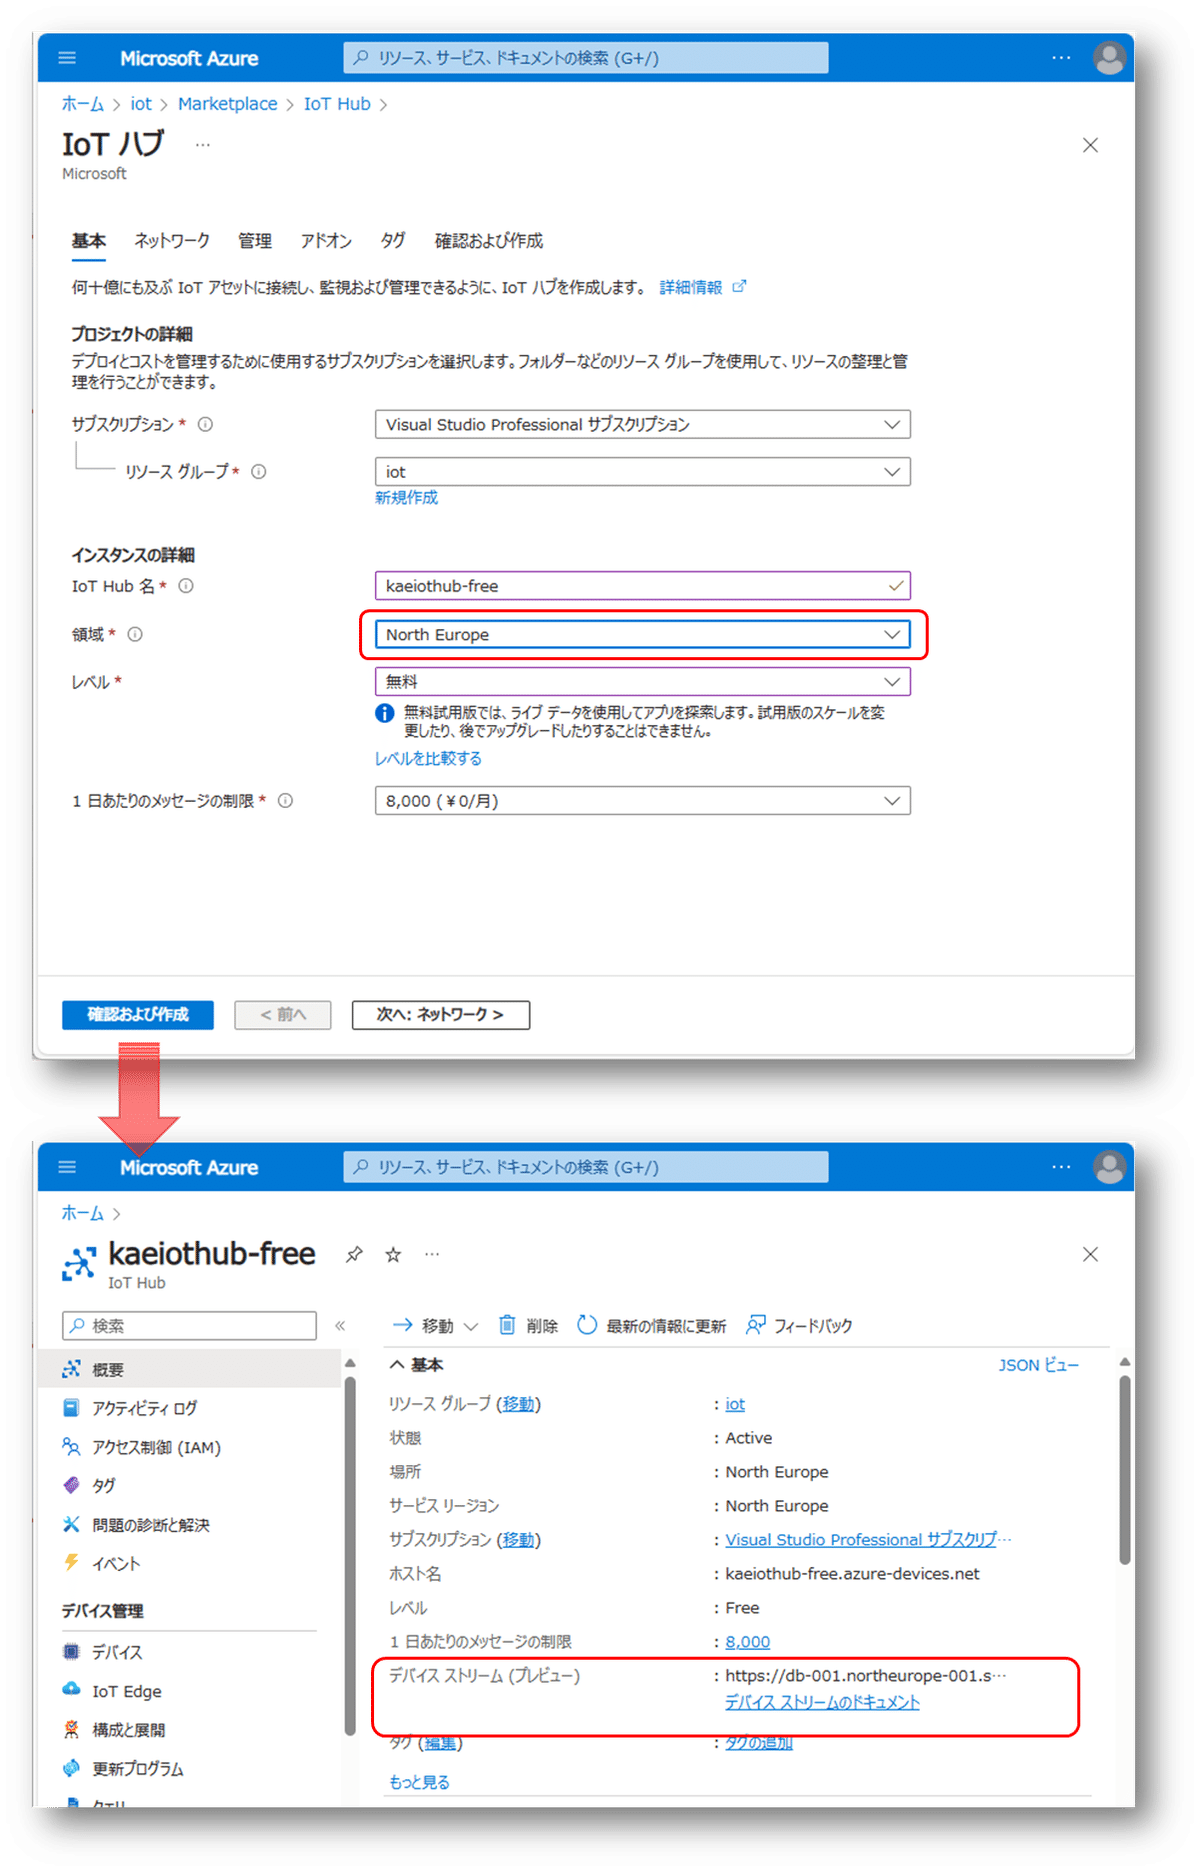The height and width of the screenshot is (1872, 1200).
Task: Click Visual Studio Professional subscription link
Action: 867,1540
